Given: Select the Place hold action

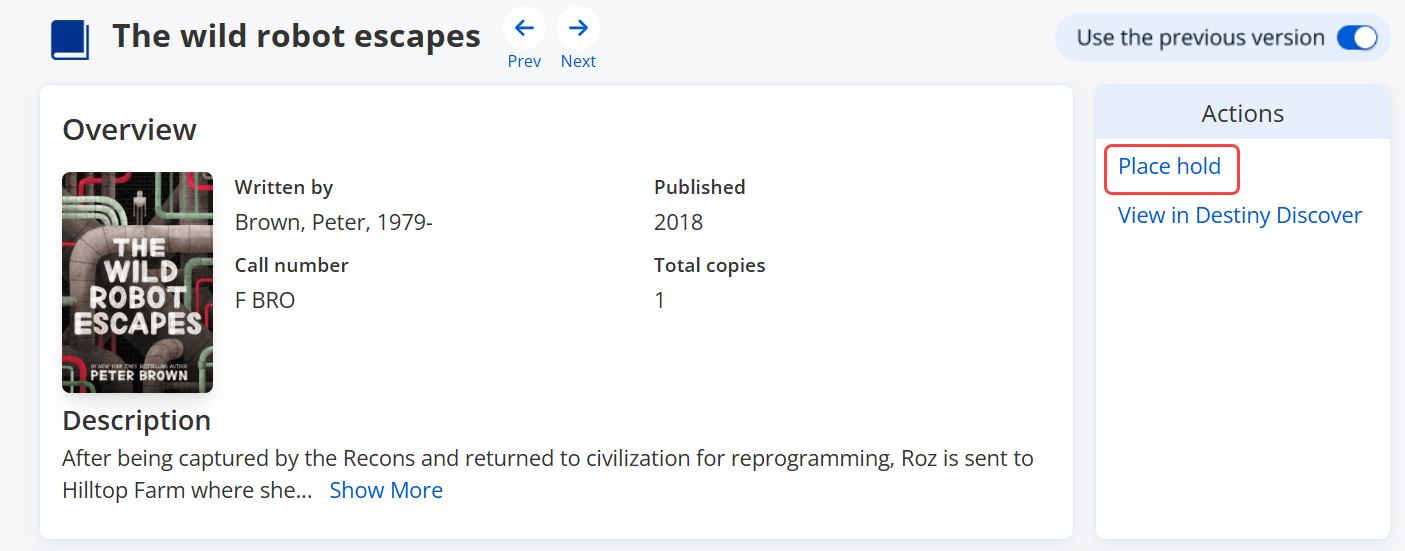Looking at the screenshot, I should click(x=1169, y=166).
